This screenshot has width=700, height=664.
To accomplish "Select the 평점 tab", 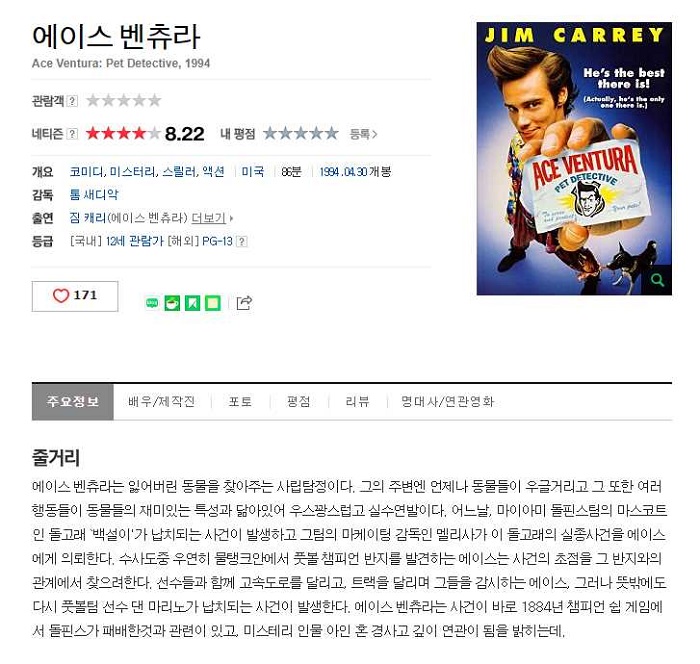I will 299,401.
